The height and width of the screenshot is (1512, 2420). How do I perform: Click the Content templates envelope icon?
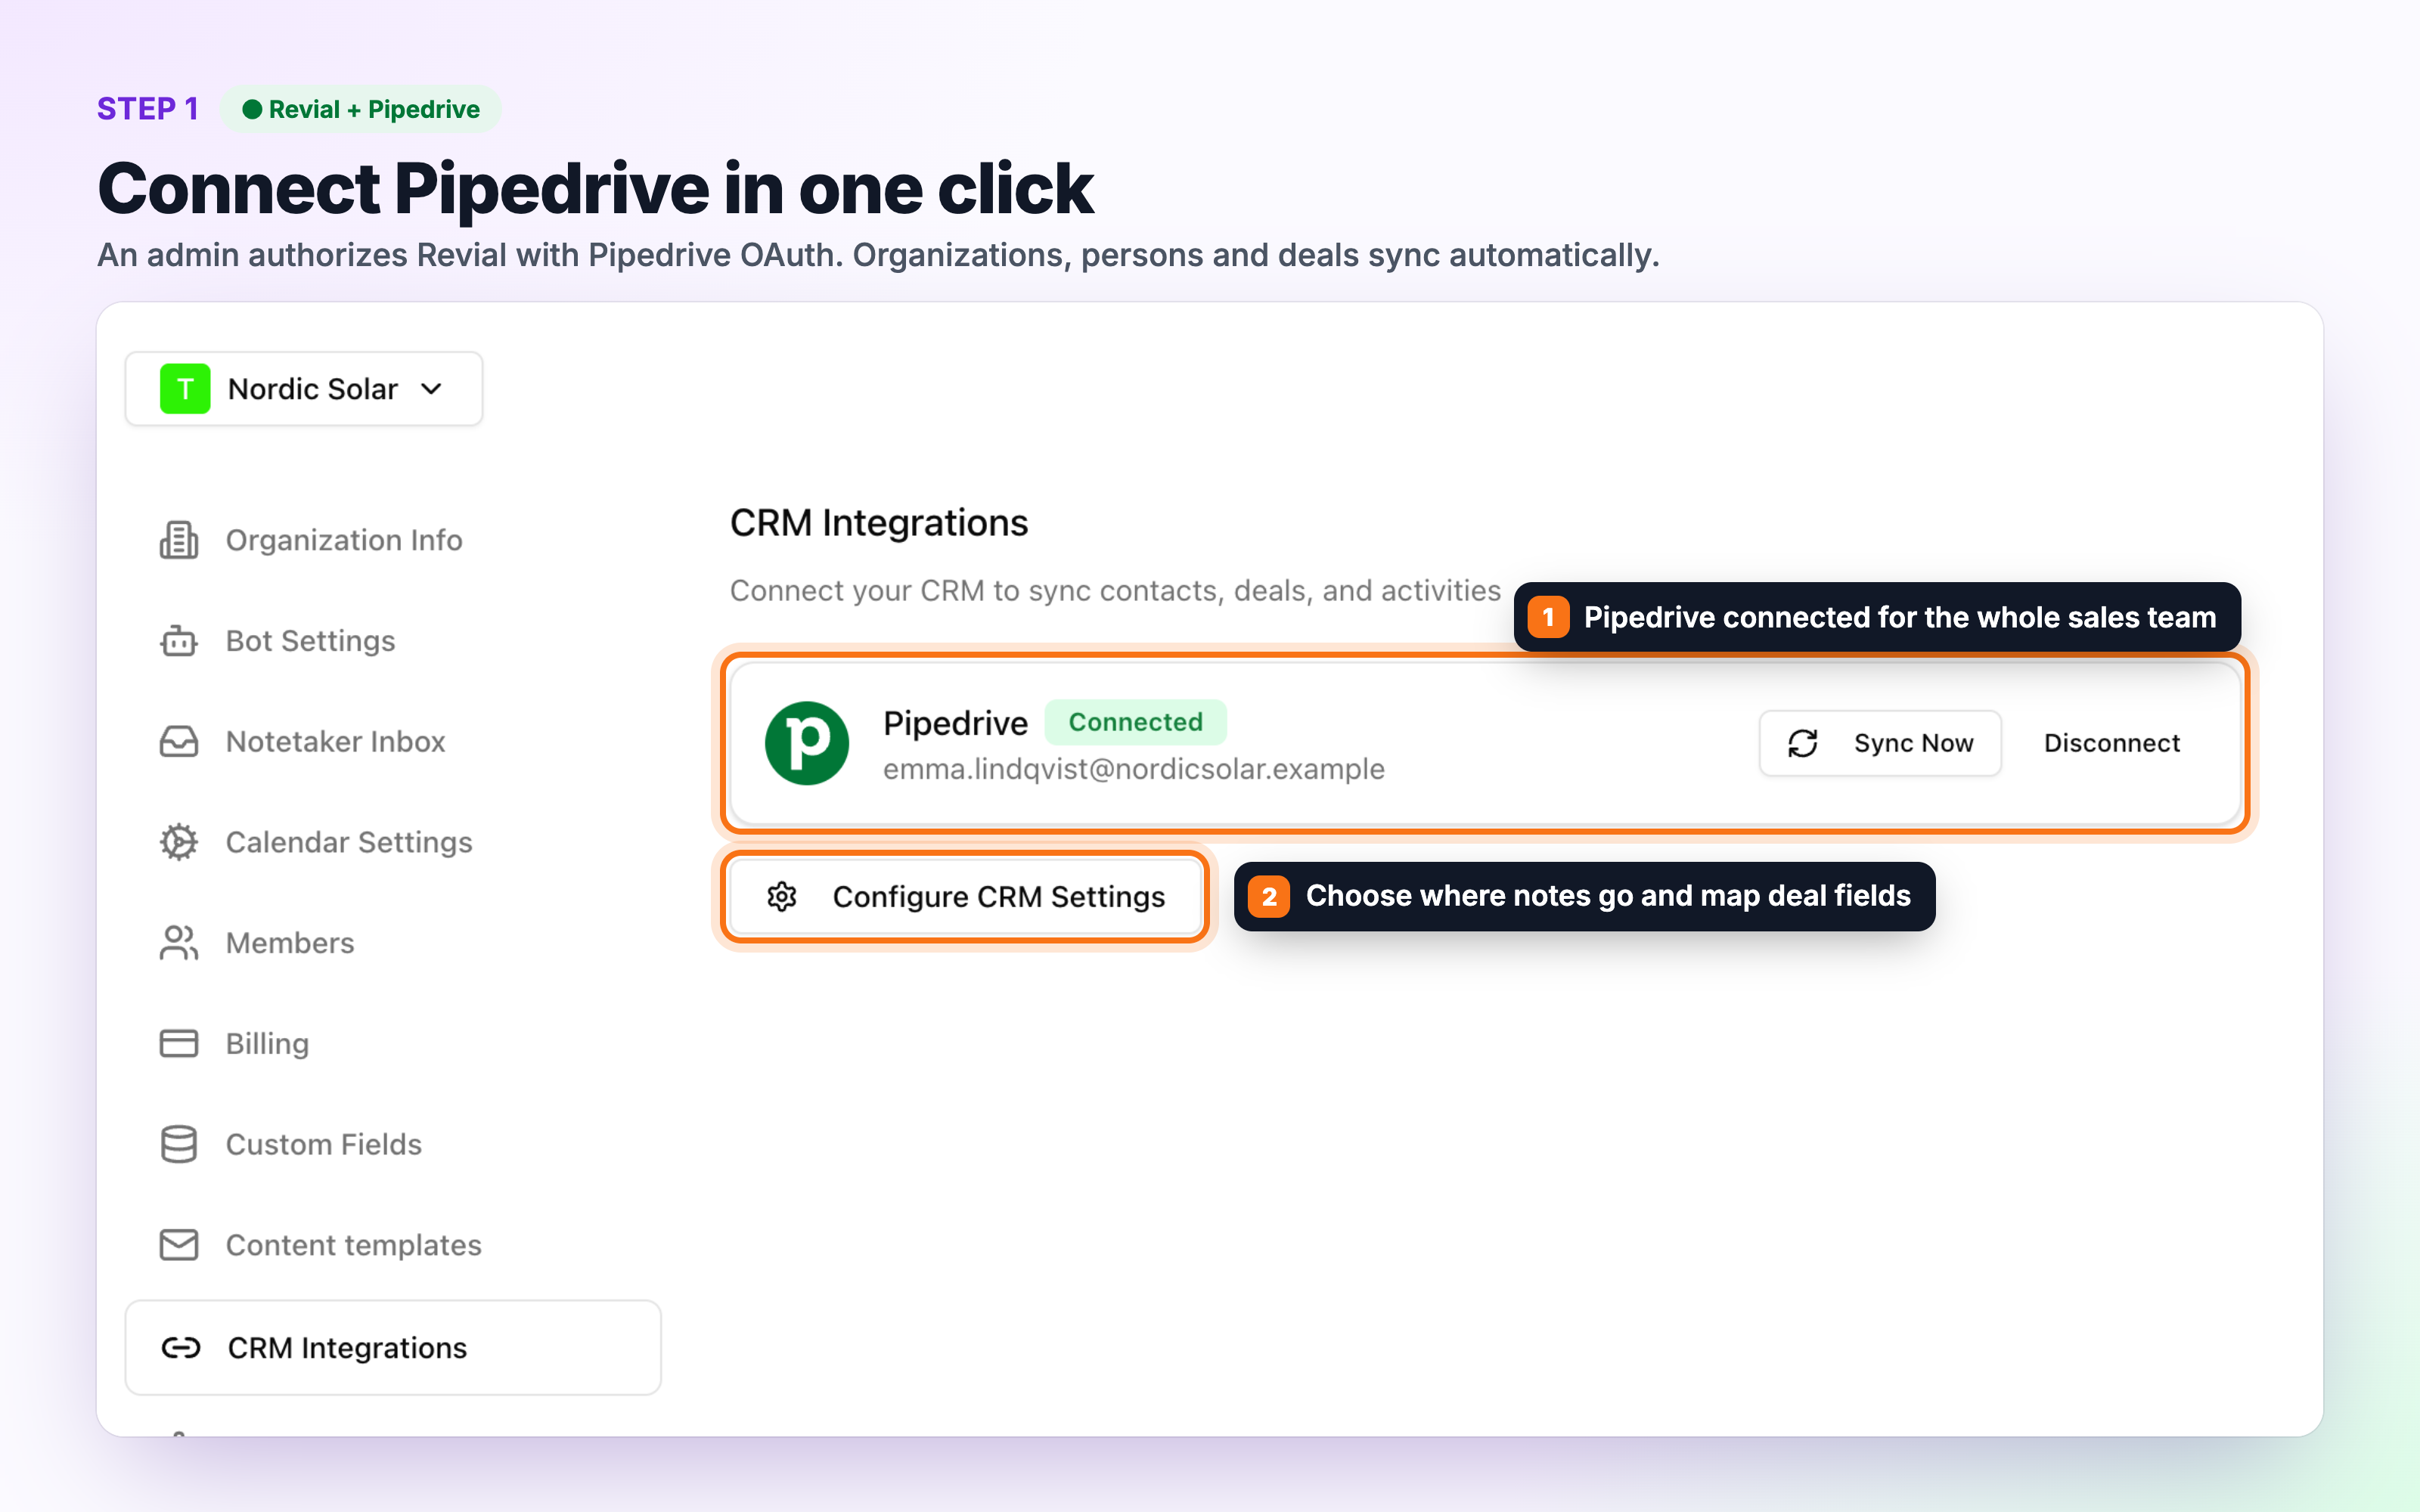[179, 1245]
